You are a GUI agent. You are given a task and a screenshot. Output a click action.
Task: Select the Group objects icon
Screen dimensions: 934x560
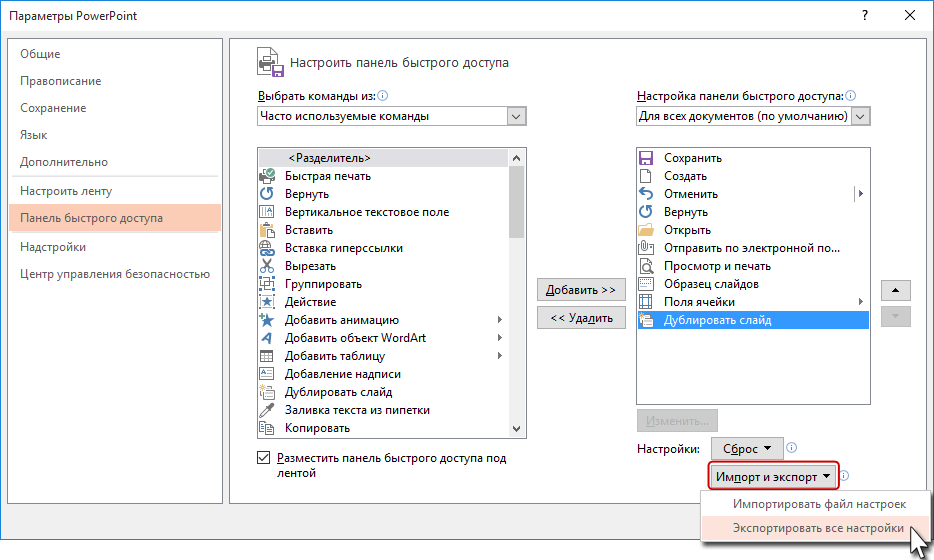point(267,284)
